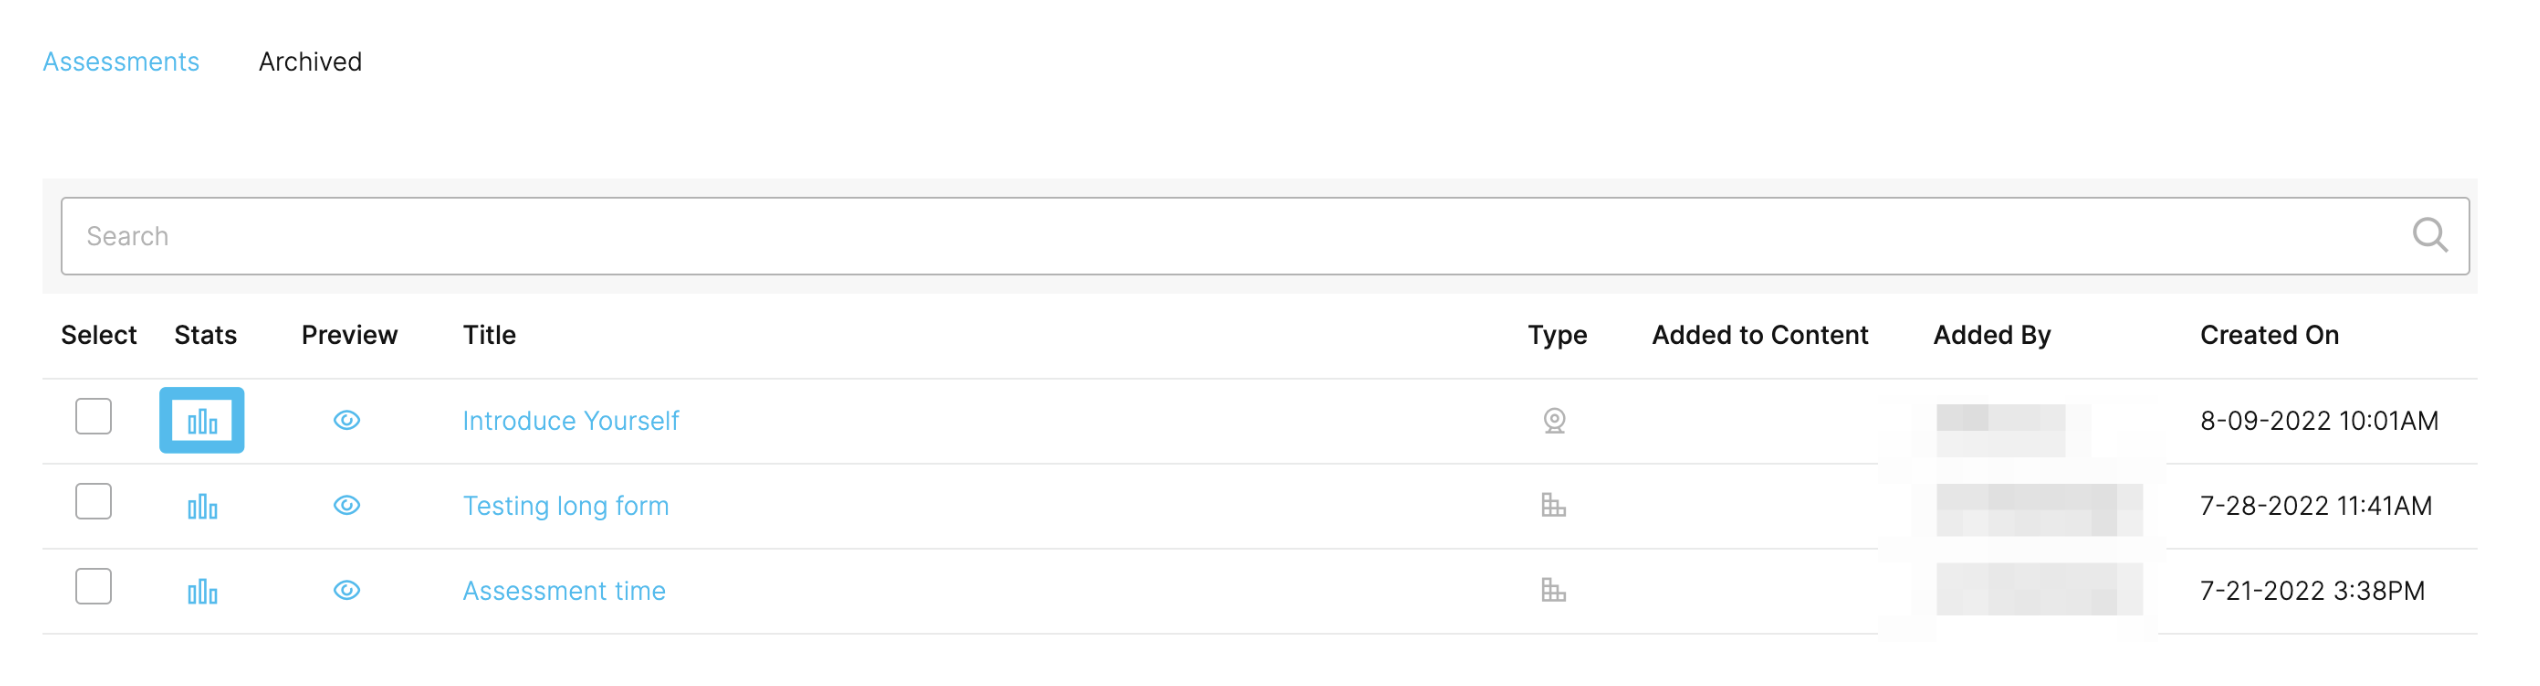Check the box for Introduce Yourself

tap(94, 416)
